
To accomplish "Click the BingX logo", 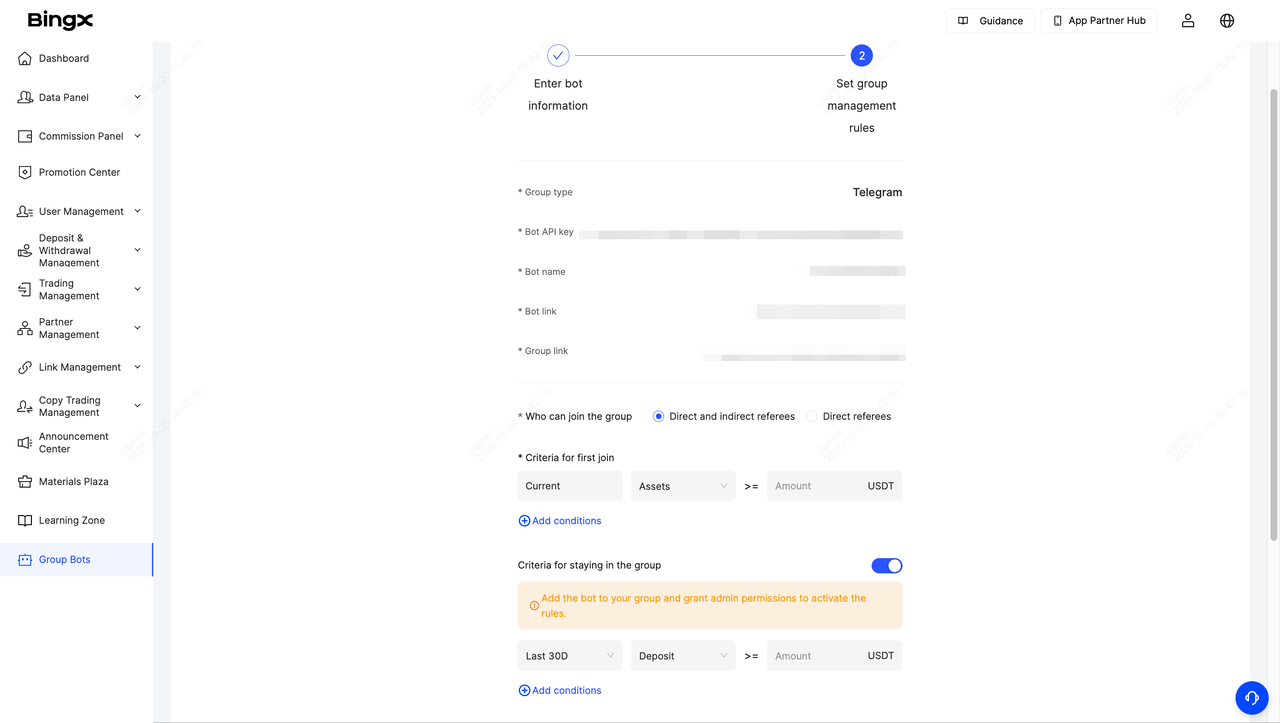I will [x=60, y=20].
